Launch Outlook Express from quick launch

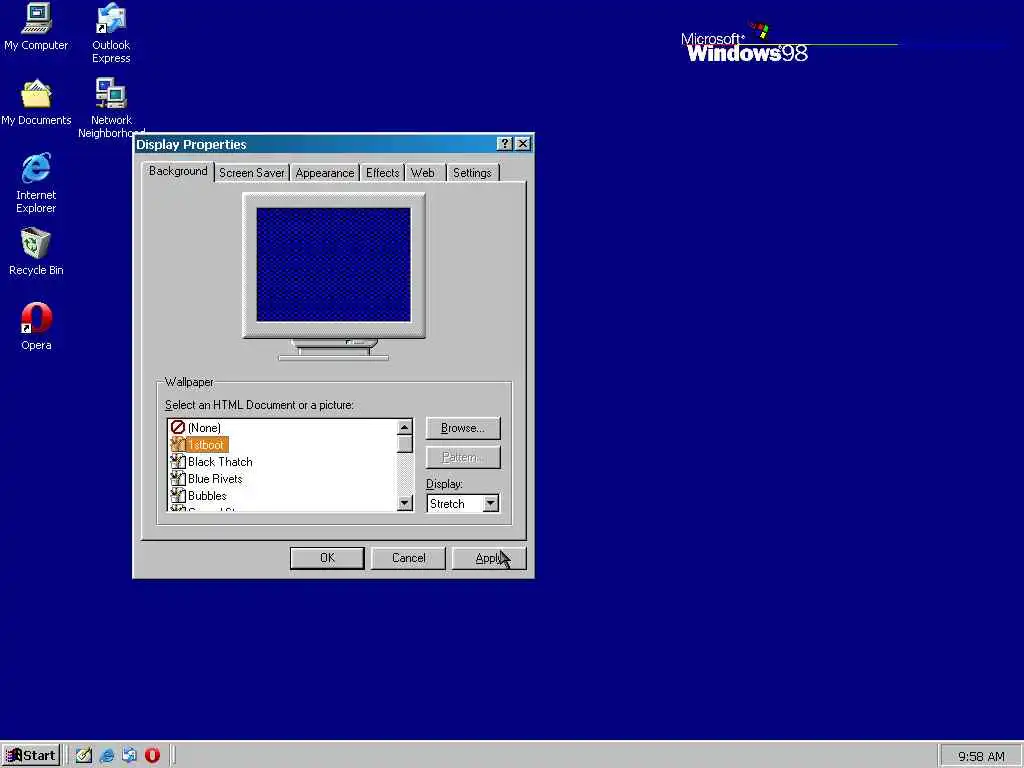(x=129, y=756)
